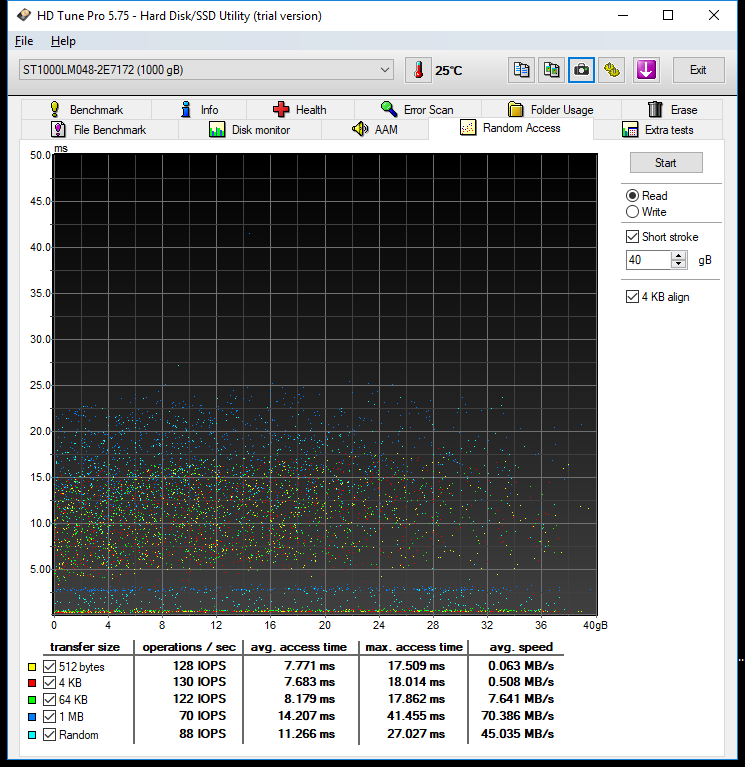This screenshot has height=767, width=745.
Task: Click the copy text to clipboard icon
Action: pos(521,70)
